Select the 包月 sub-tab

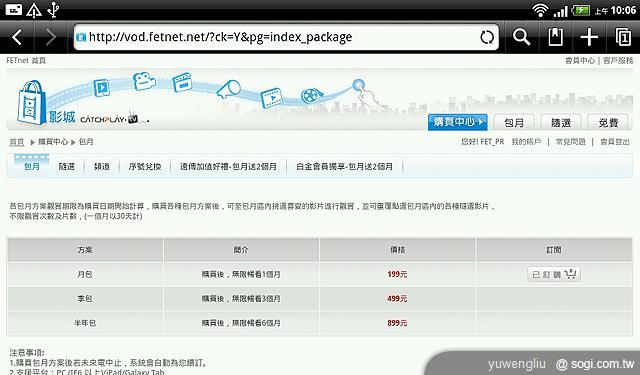[x=32, y=166]
